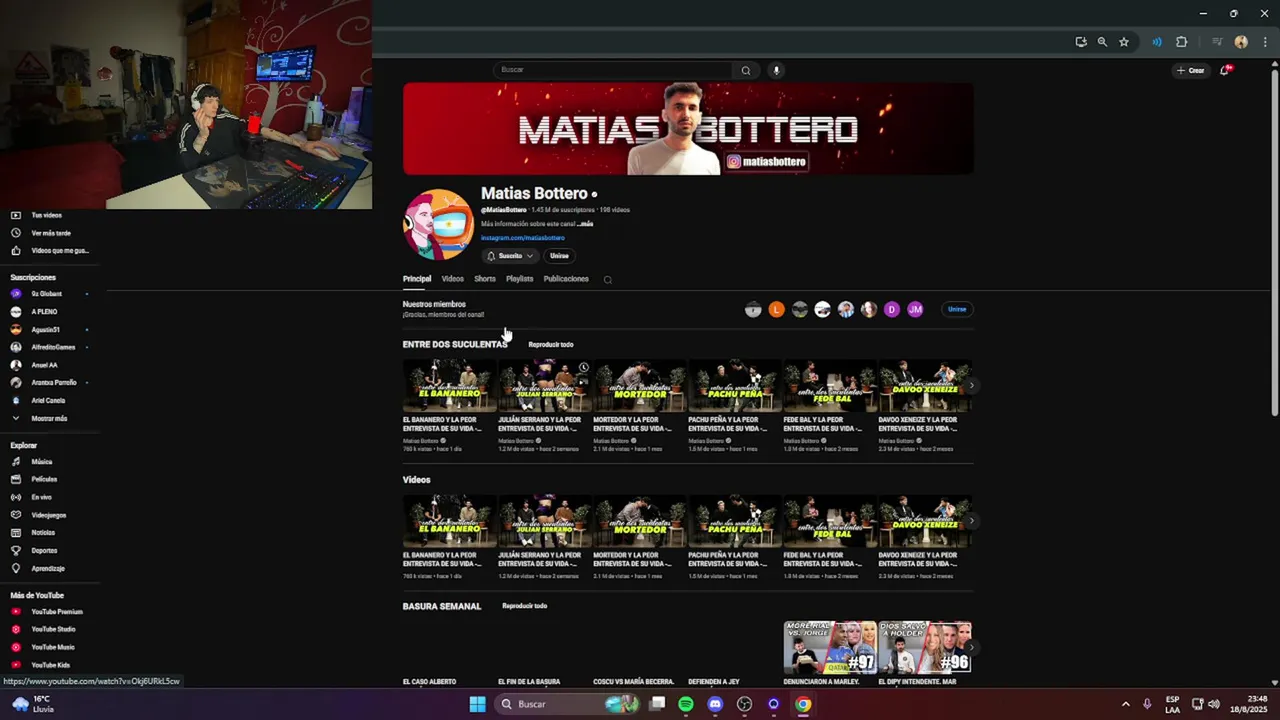The height and width of the screenshot is (720, 1280).
Task: Show hidden tray icons chevron
Action: (1125, 704)
